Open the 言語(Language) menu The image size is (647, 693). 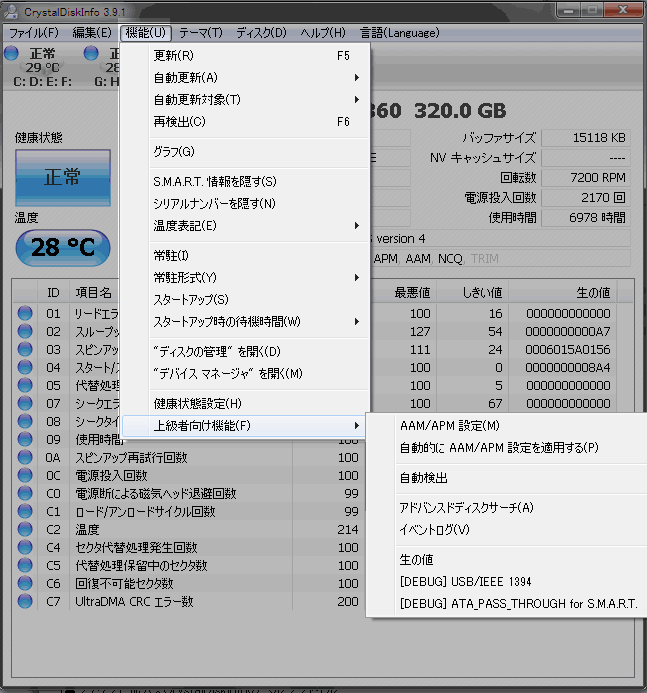[x=400, y=33]
